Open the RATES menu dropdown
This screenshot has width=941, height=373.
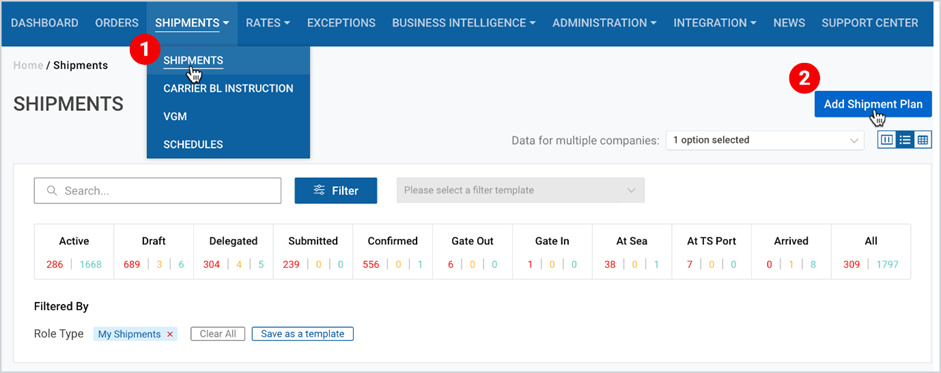(268, 23)
